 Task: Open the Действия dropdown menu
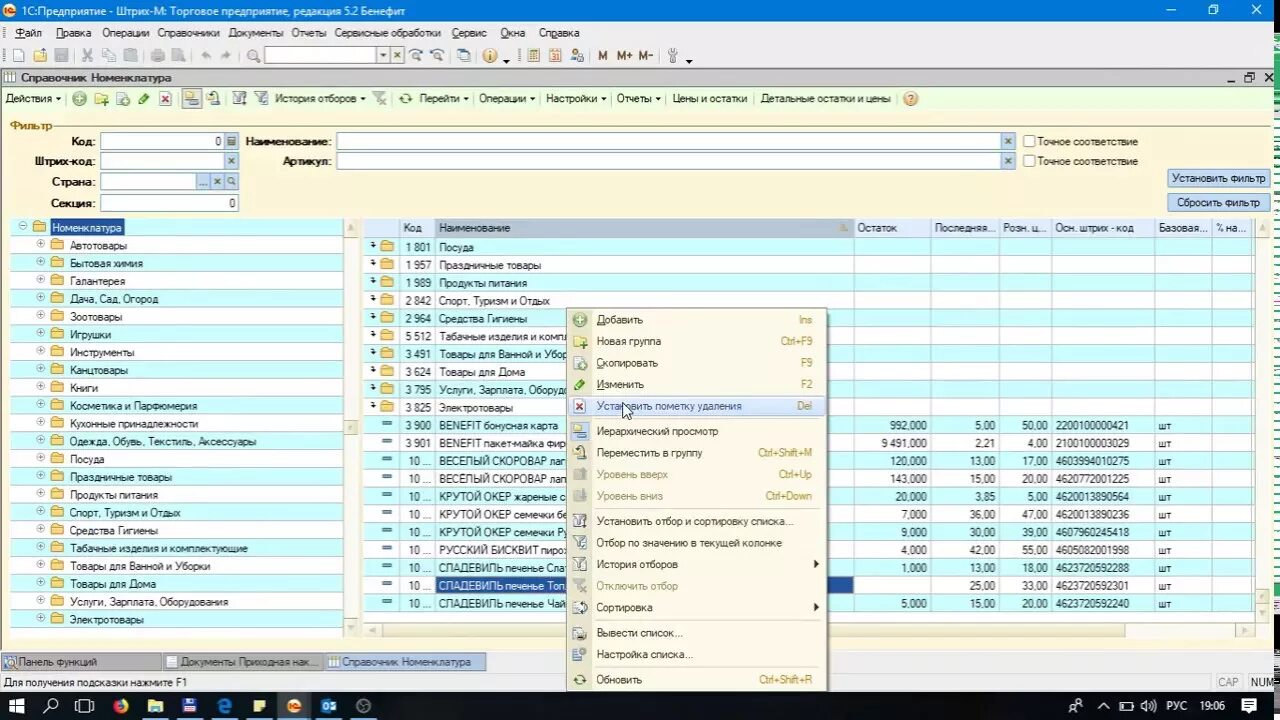[33, 99]
